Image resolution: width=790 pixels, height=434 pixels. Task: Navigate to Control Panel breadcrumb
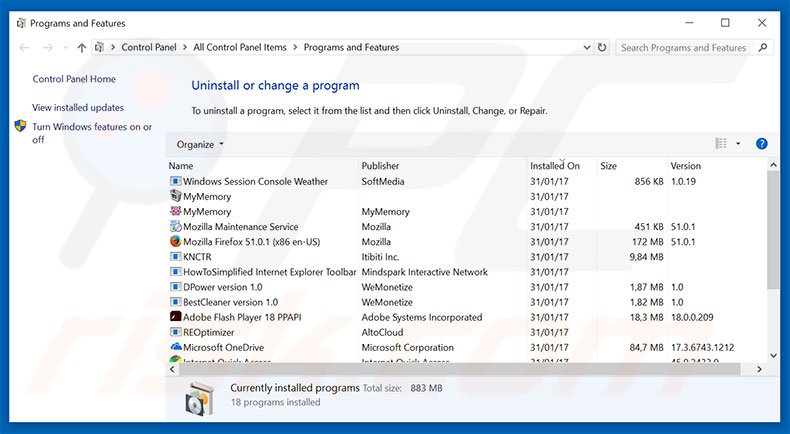(x=149, y=47)
